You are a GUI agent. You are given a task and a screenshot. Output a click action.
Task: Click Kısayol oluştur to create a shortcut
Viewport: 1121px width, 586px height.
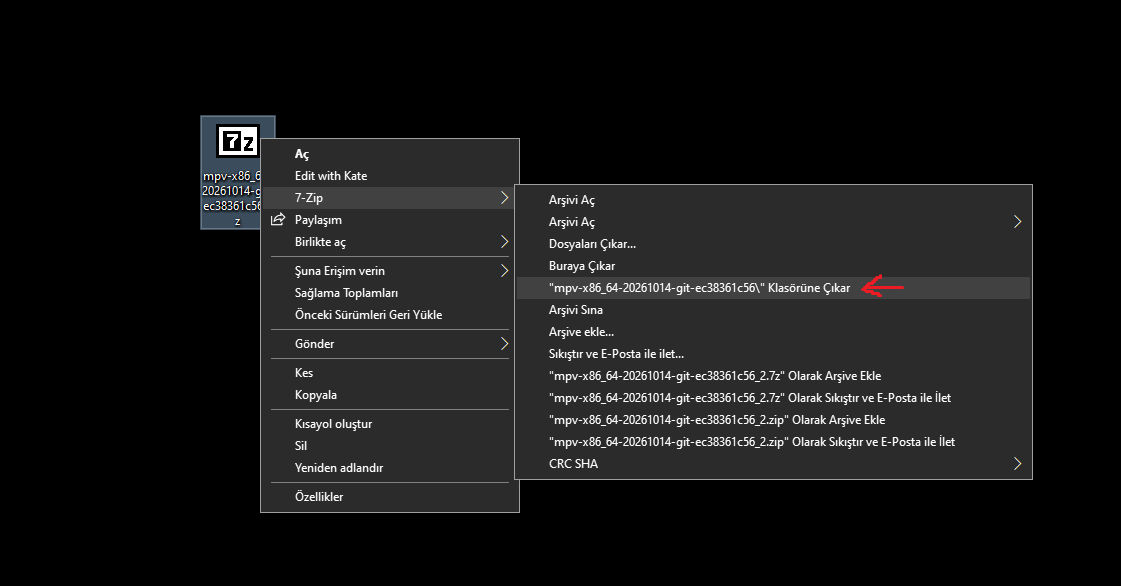[x=390, y=424]
